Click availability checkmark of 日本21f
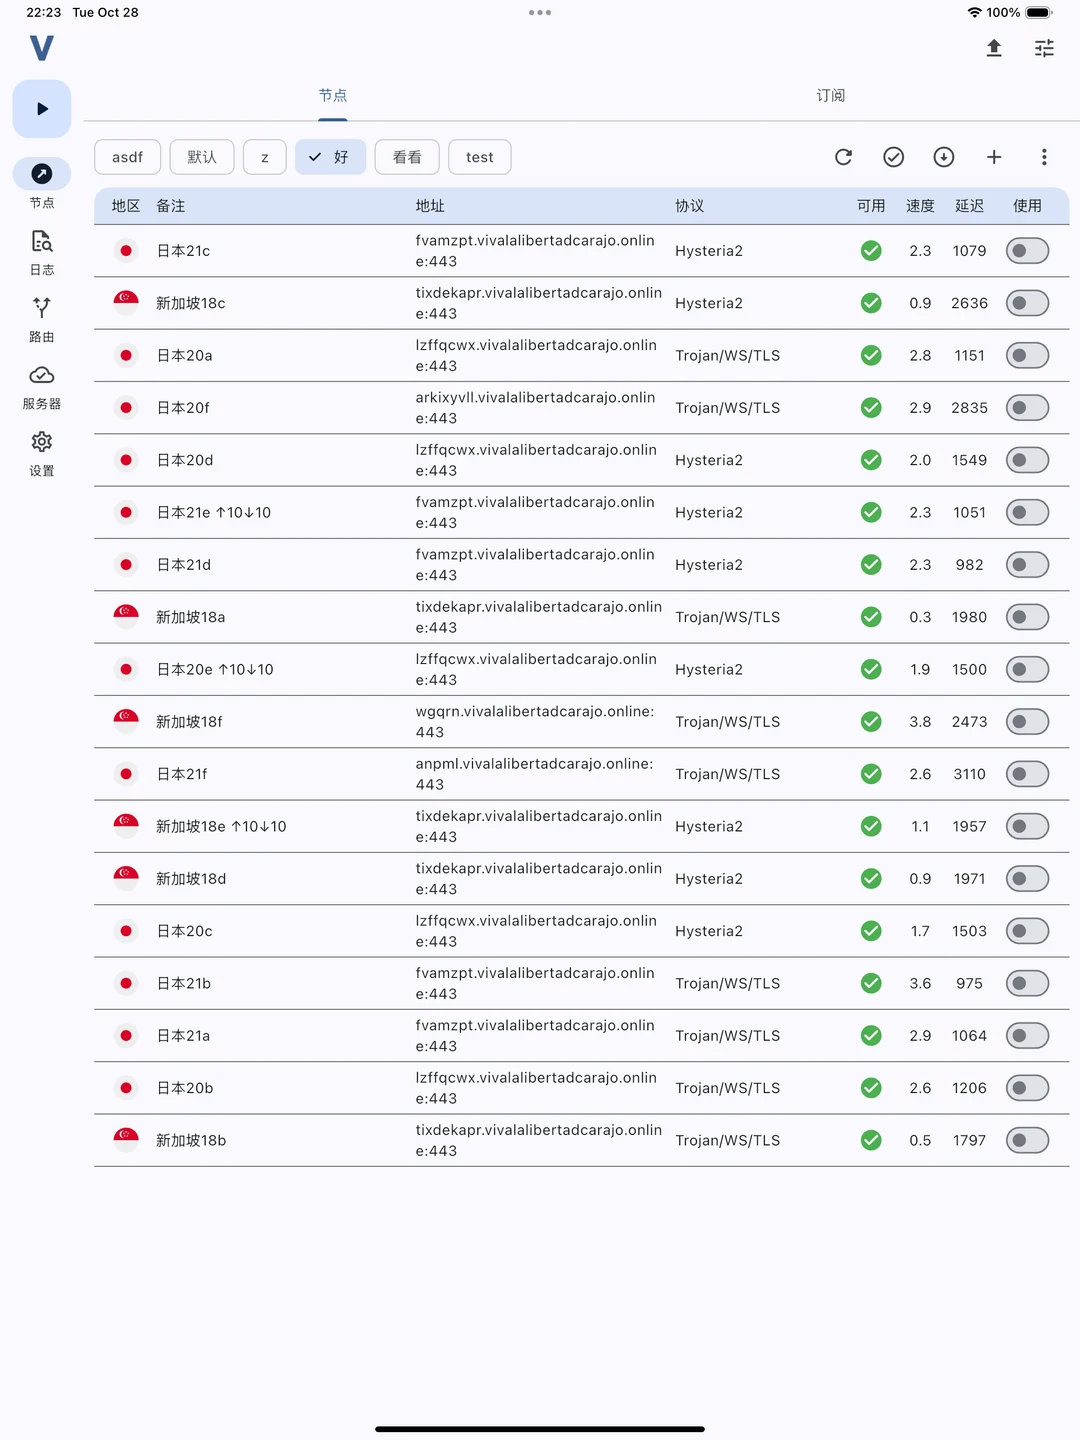1080x1440 pixels. tap(871, 774)
